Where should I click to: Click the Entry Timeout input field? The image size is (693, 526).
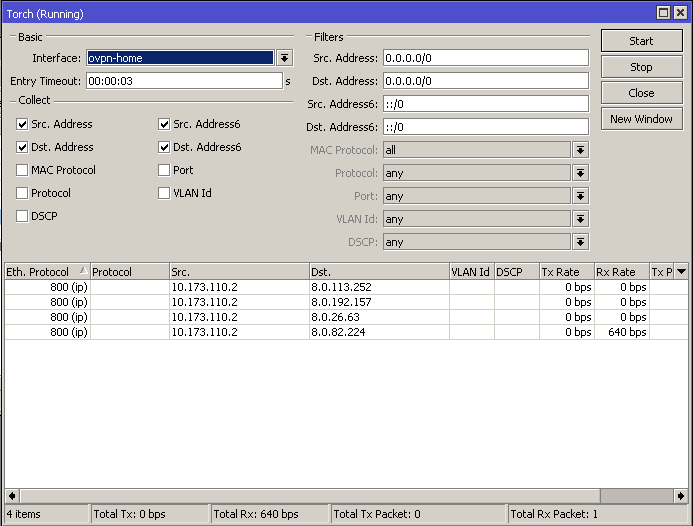tap(183, 81)
